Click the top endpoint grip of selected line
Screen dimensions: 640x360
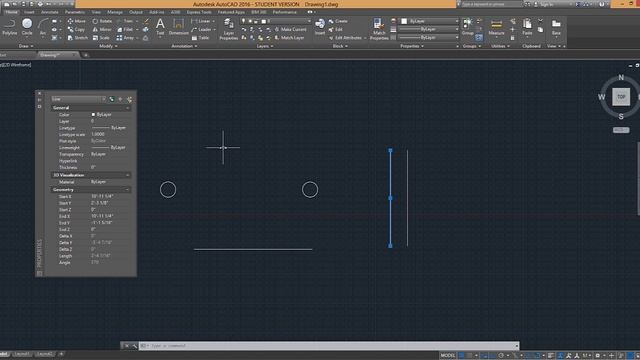[390, 151]
